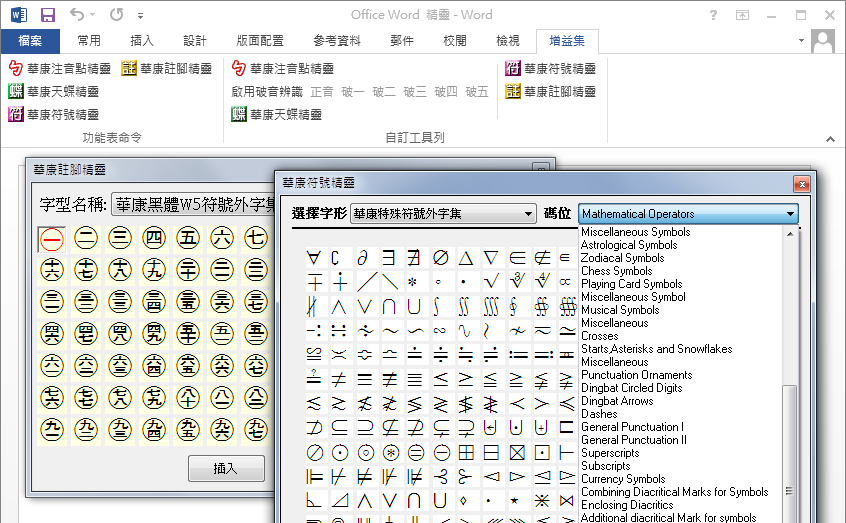Select the 破三 option
Viewport: 846px width, 523px height.
[415, 92]
